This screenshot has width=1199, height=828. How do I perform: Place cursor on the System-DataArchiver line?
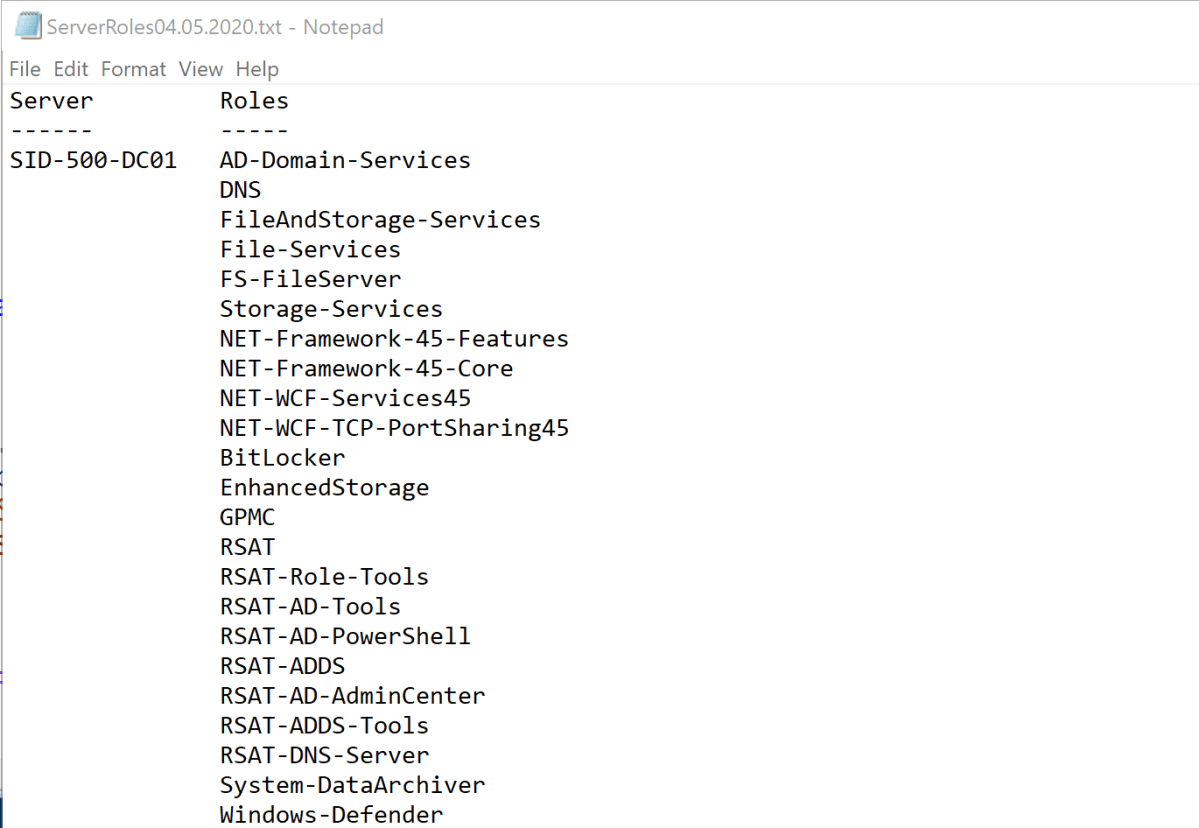tap(352, 785)
